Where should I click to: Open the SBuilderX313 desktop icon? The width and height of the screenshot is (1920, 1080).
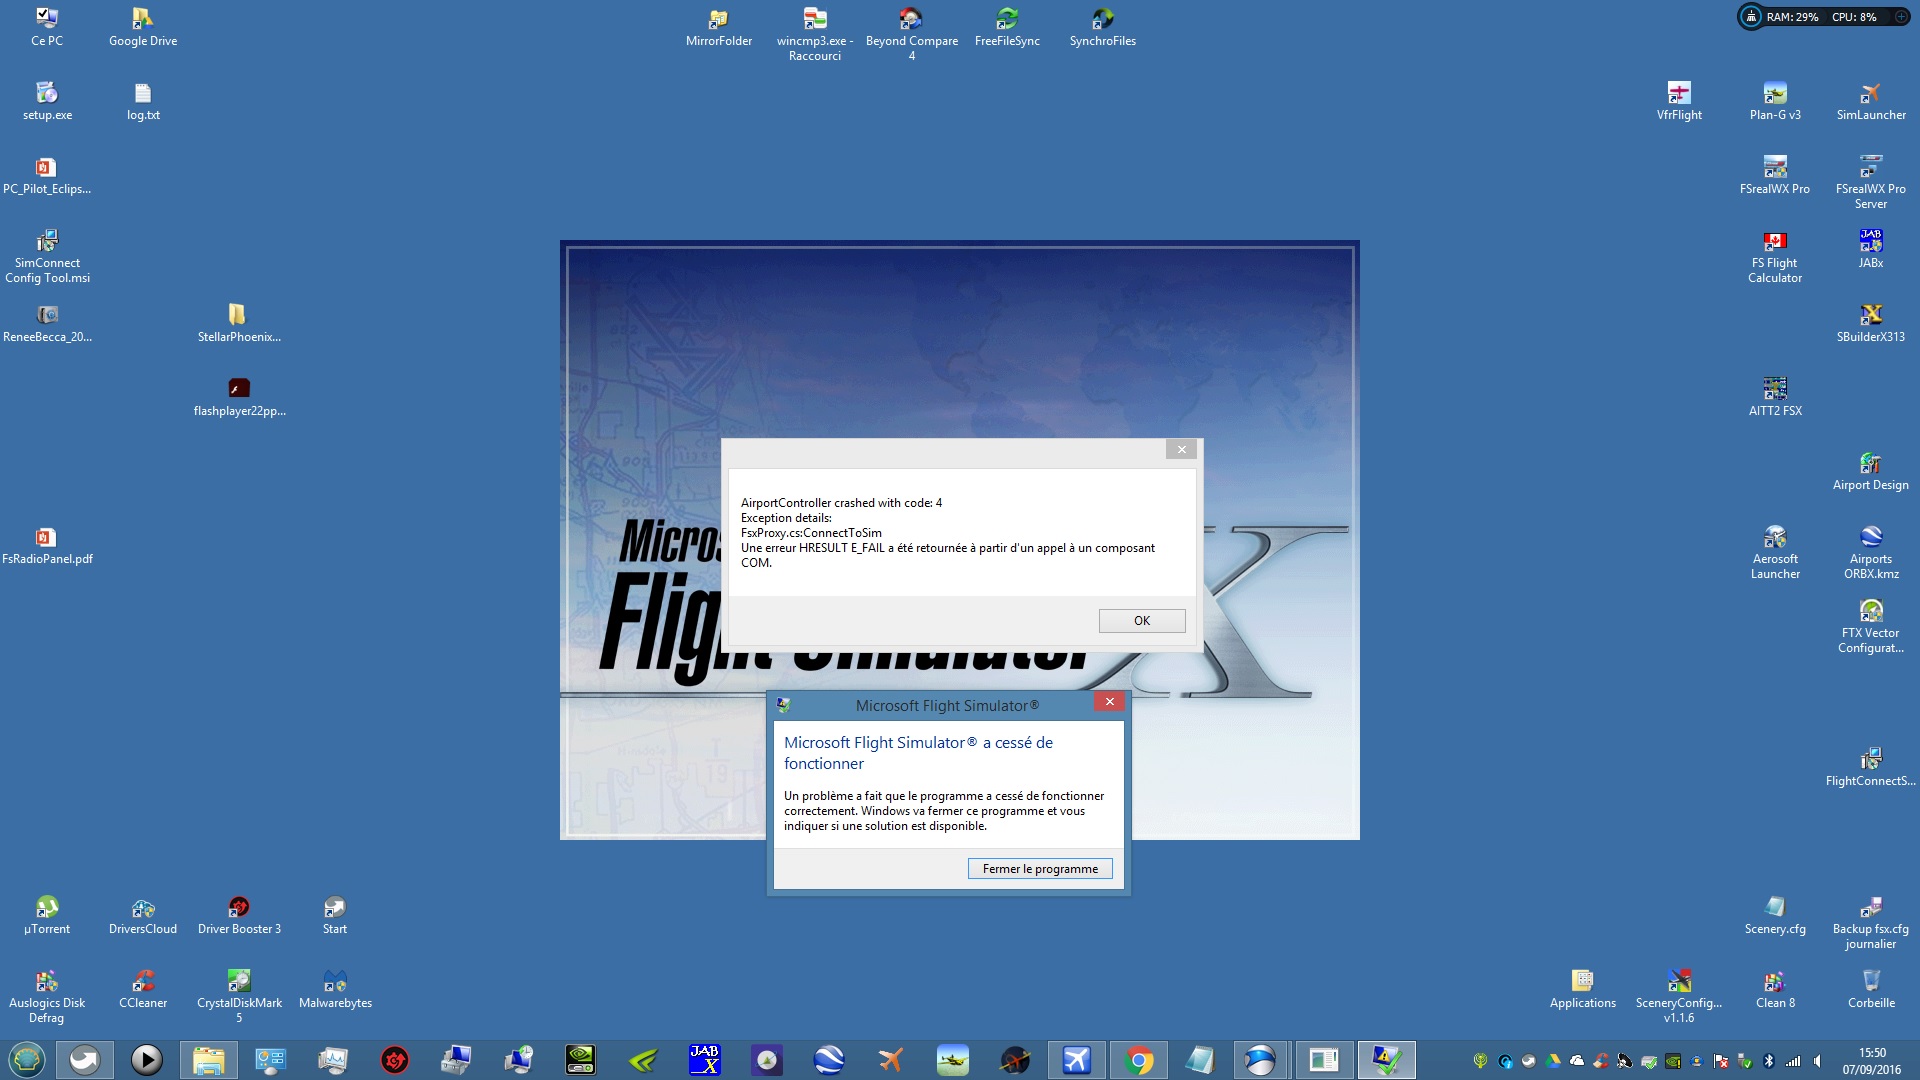(1871, 323)
